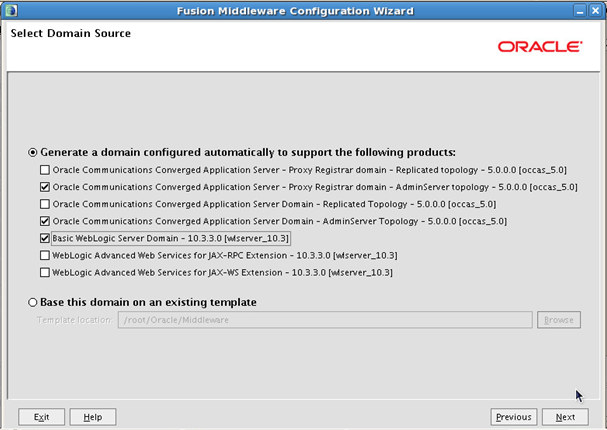Click the 'Select Domain Source' heading
The image size is (607, 430).
(70, 33)
